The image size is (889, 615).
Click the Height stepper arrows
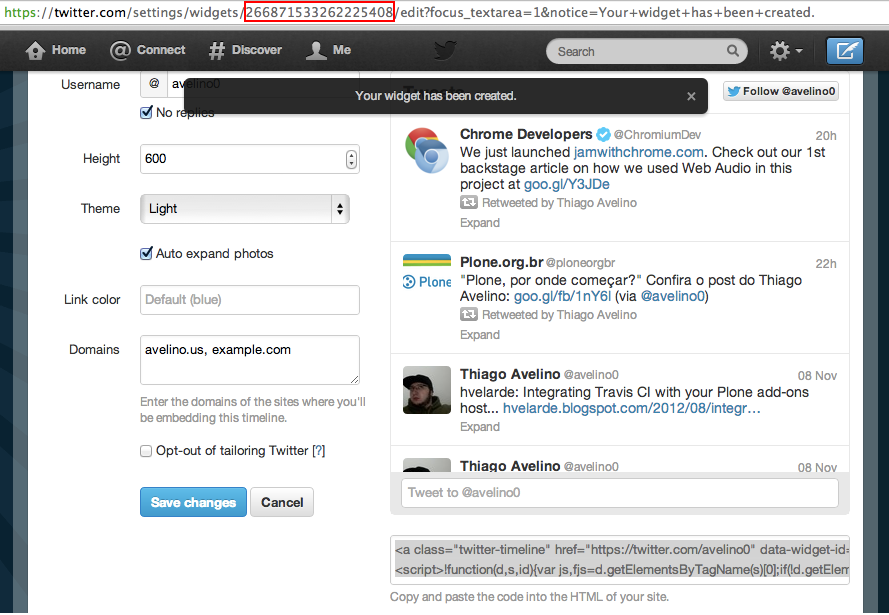click(352, 159)
